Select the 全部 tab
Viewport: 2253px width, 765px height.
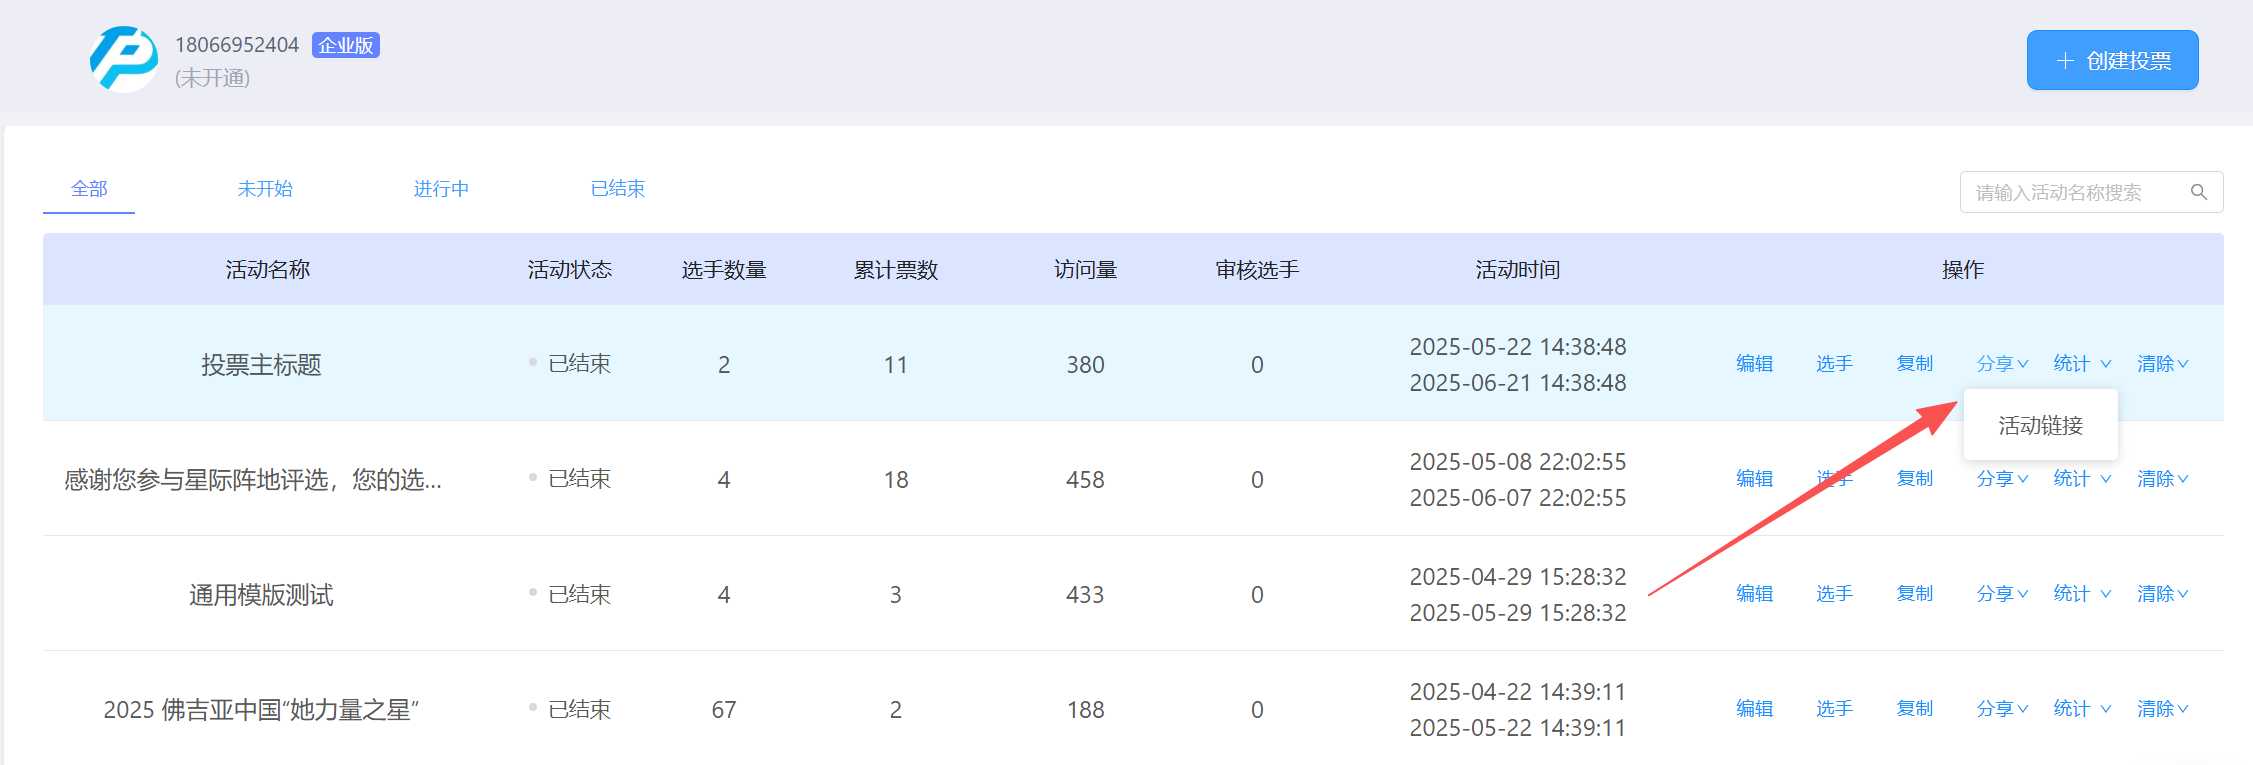coord(89,189)
